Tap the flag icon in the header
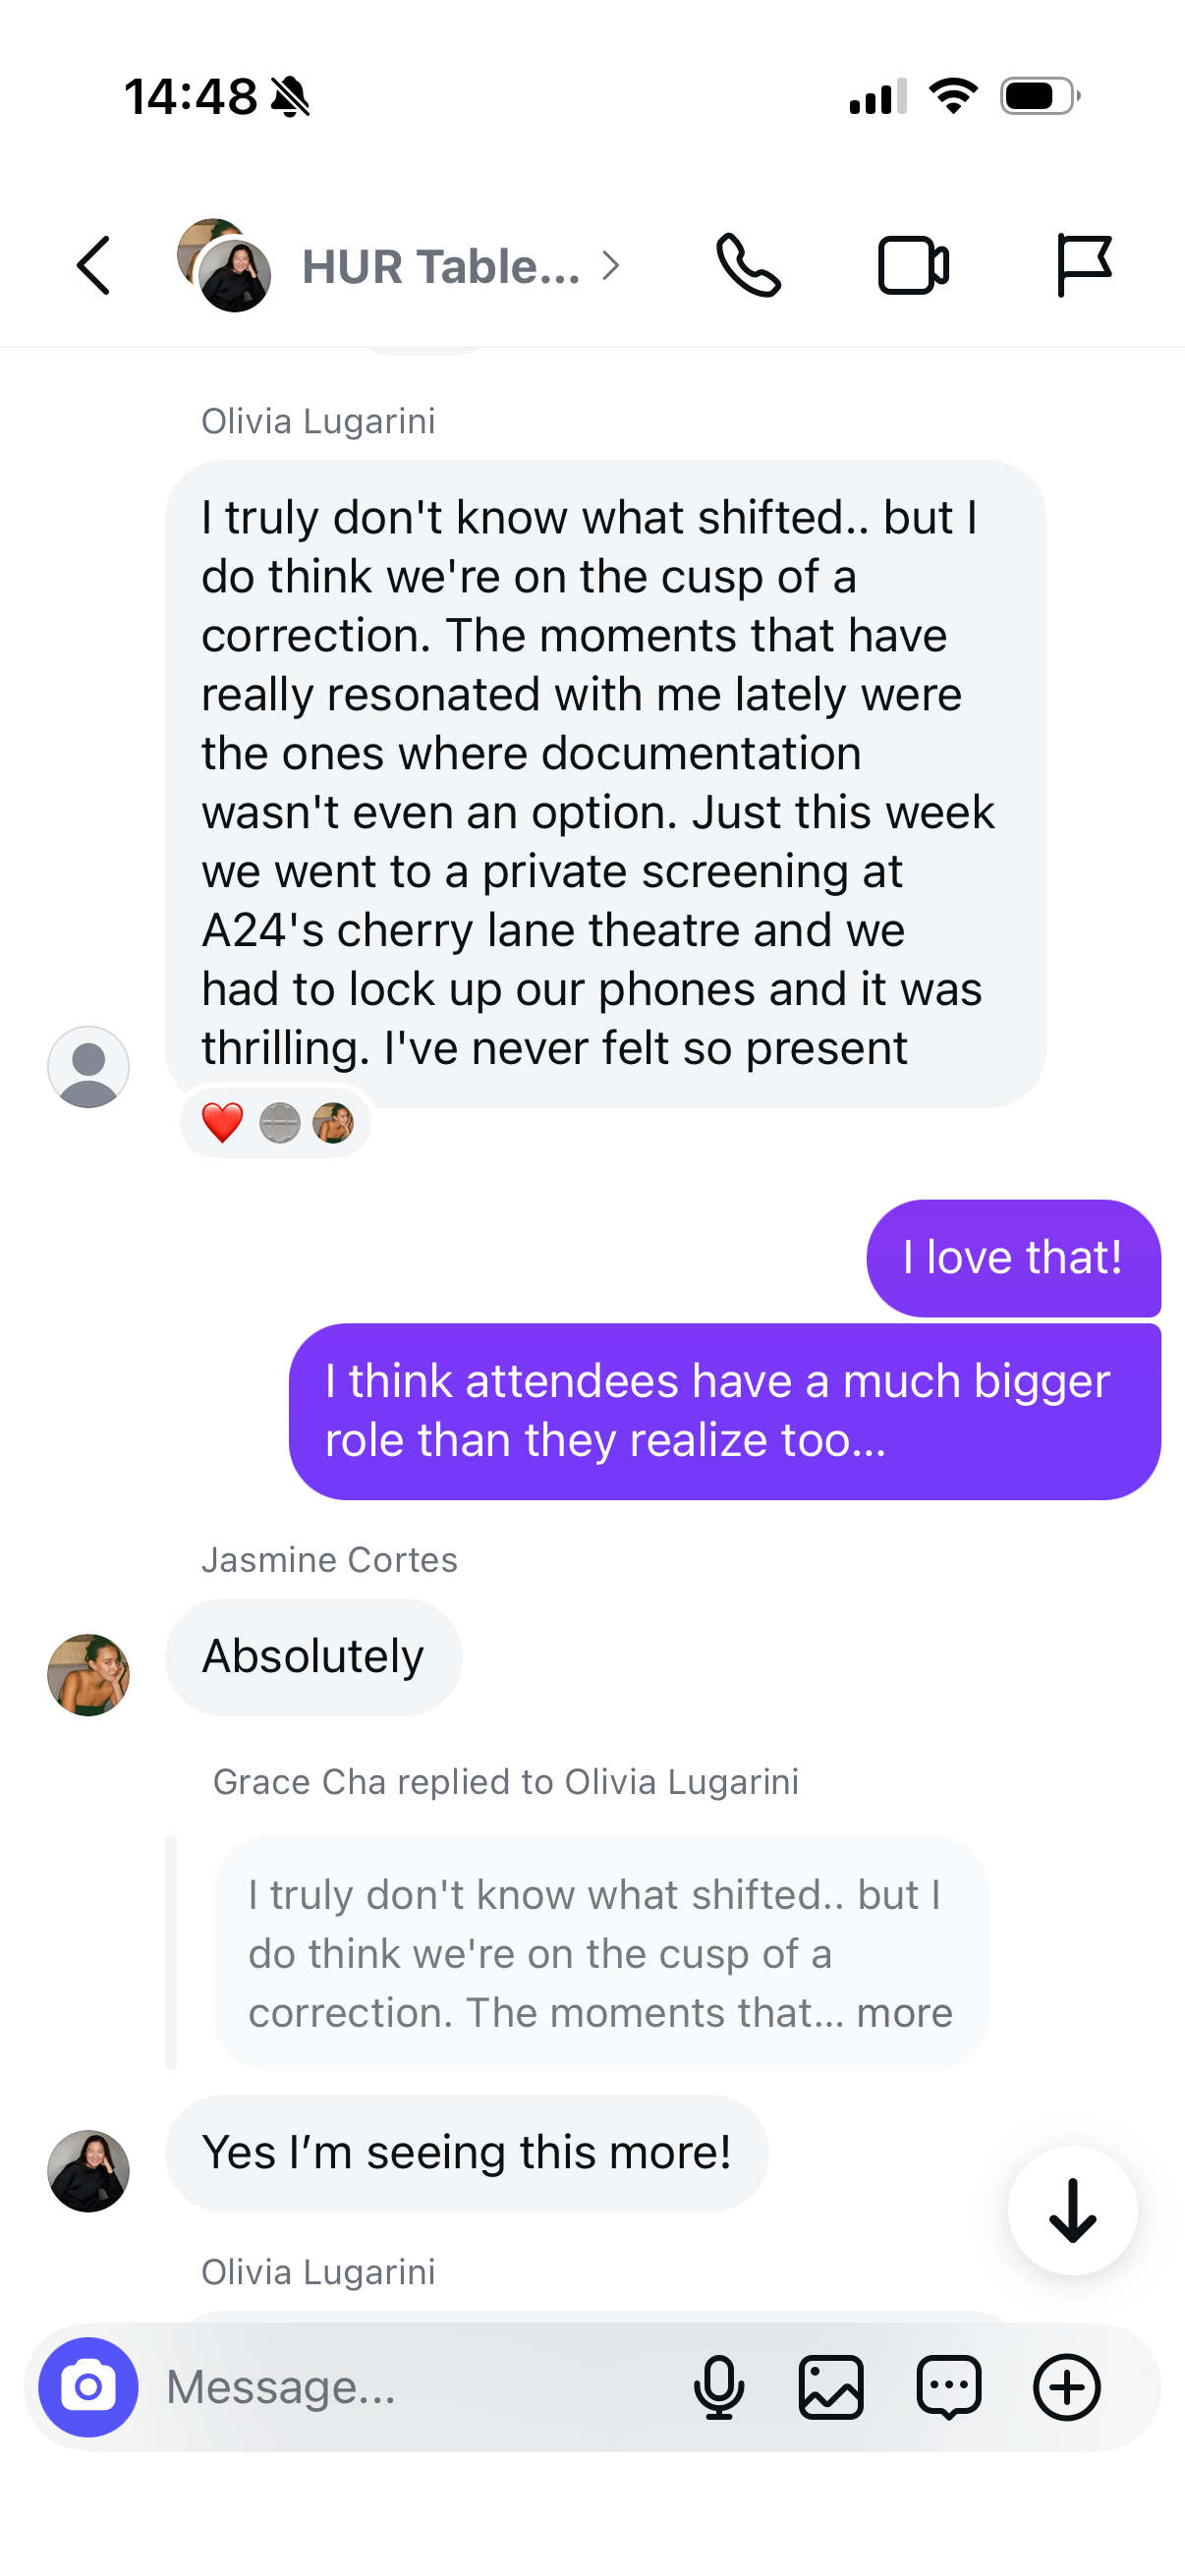 click(1084, 266)
